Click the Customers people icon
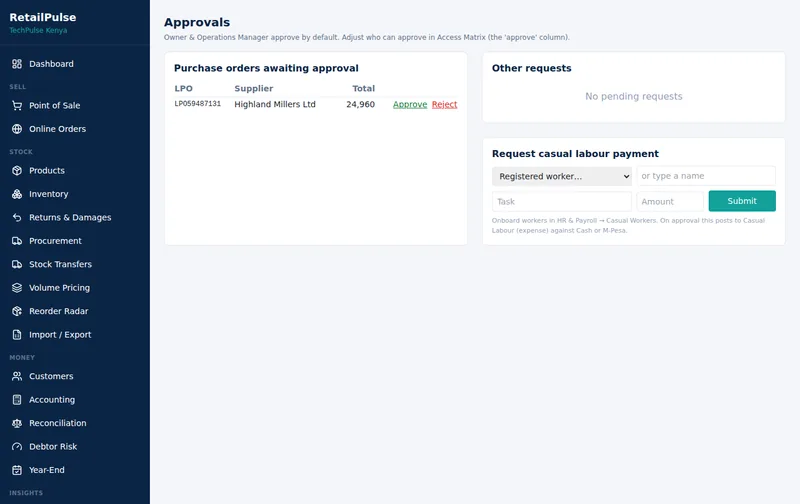 (x=17, y=376)
